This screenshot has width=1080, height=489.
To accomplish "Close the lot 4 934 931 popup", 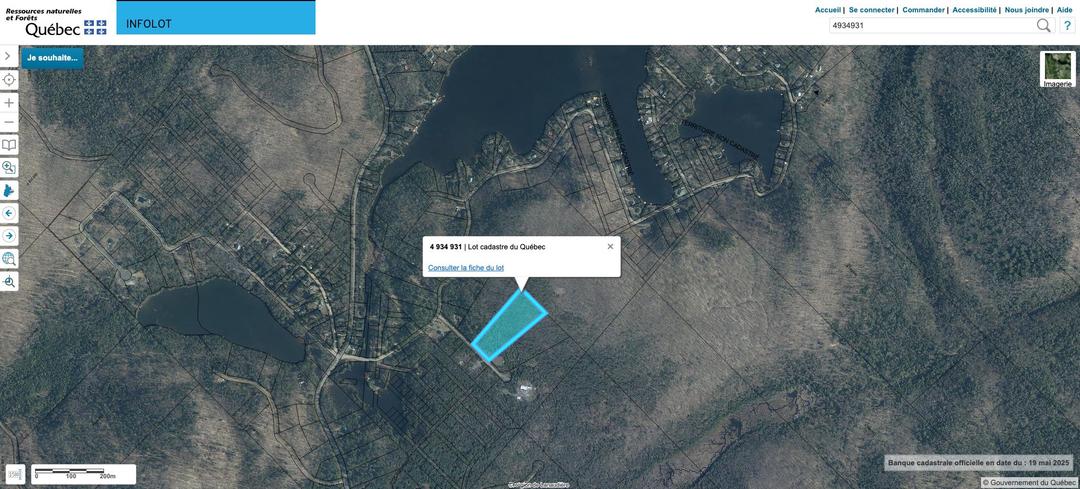I will (x=610, y=246).
